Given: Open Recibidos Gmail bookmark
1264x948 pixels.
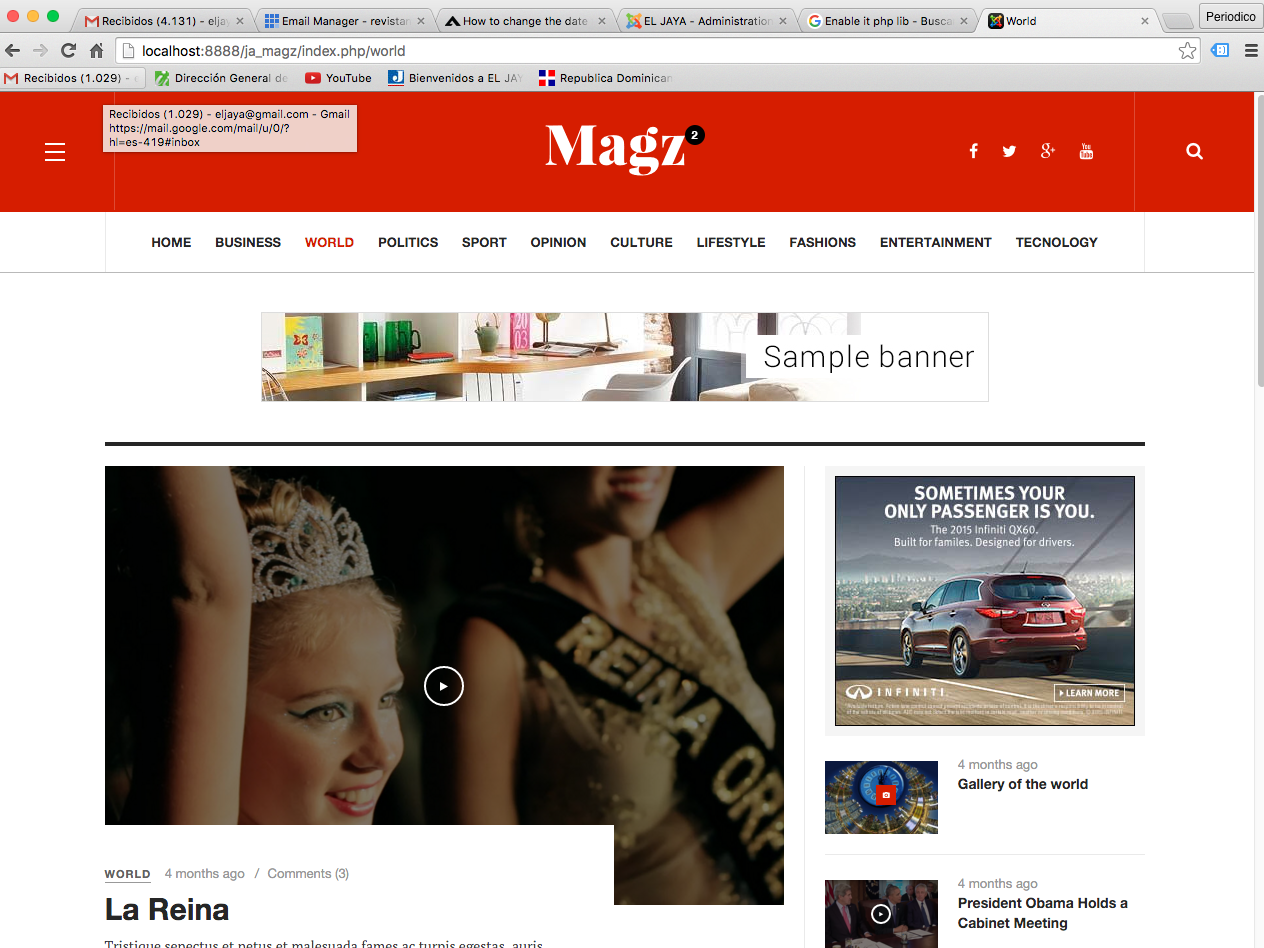Looking at the screenshot, I should pos(72,78).
